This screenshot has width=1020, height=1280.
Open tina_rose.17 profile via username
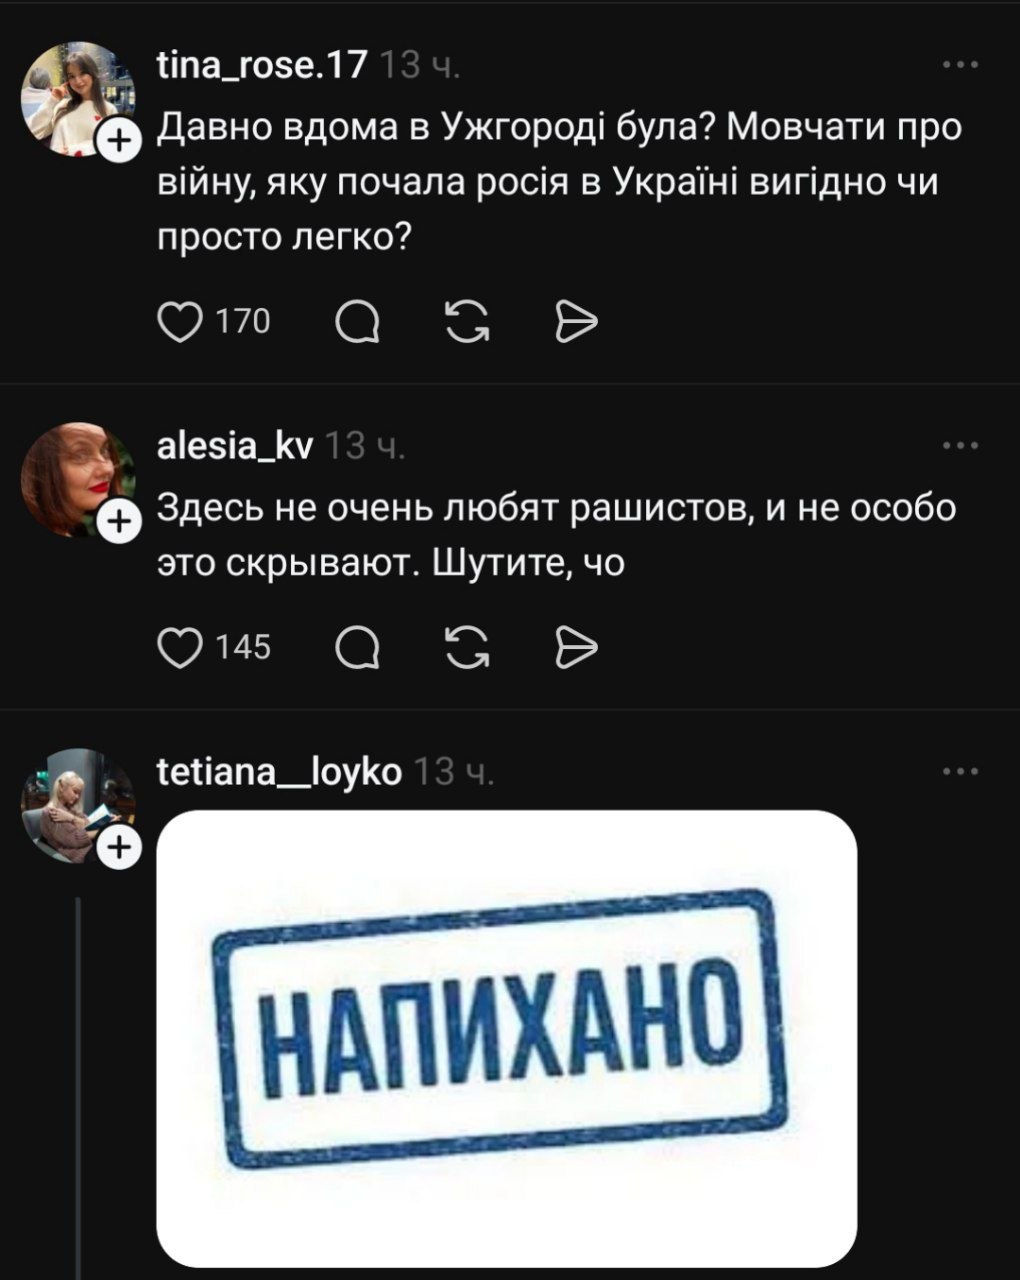tap(263, 67)
